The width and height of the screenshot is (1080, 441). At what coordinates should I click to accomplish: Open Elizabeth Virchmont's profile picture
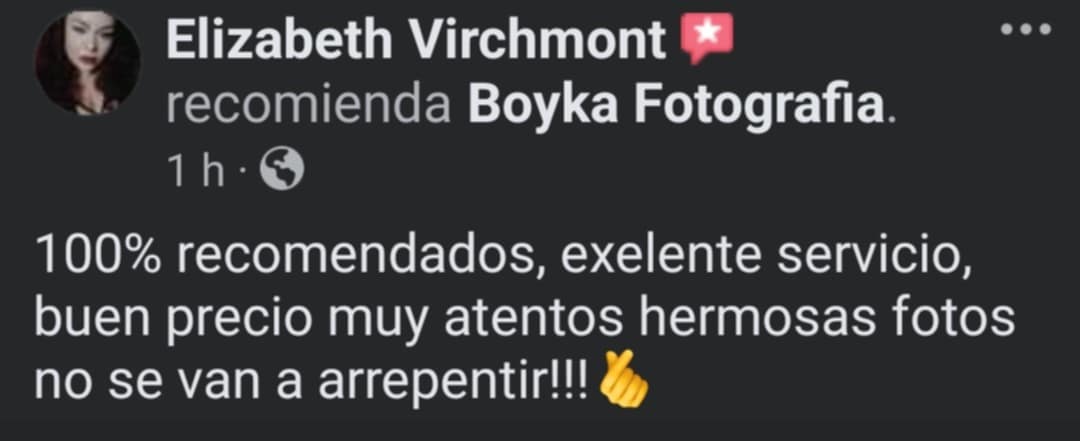tap(87, 63)
